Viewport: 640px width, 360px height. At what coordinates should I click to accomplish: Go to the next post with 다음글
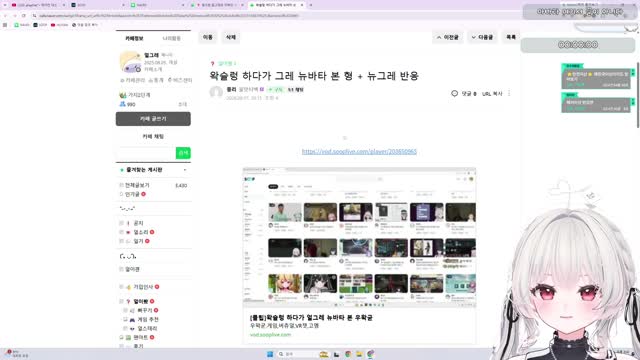click(482, 37)
